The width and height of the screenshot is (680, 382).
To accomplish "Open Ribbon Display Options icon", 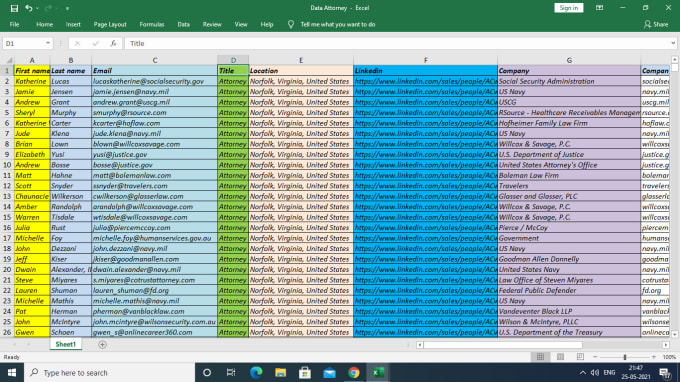I will point(599,8).
